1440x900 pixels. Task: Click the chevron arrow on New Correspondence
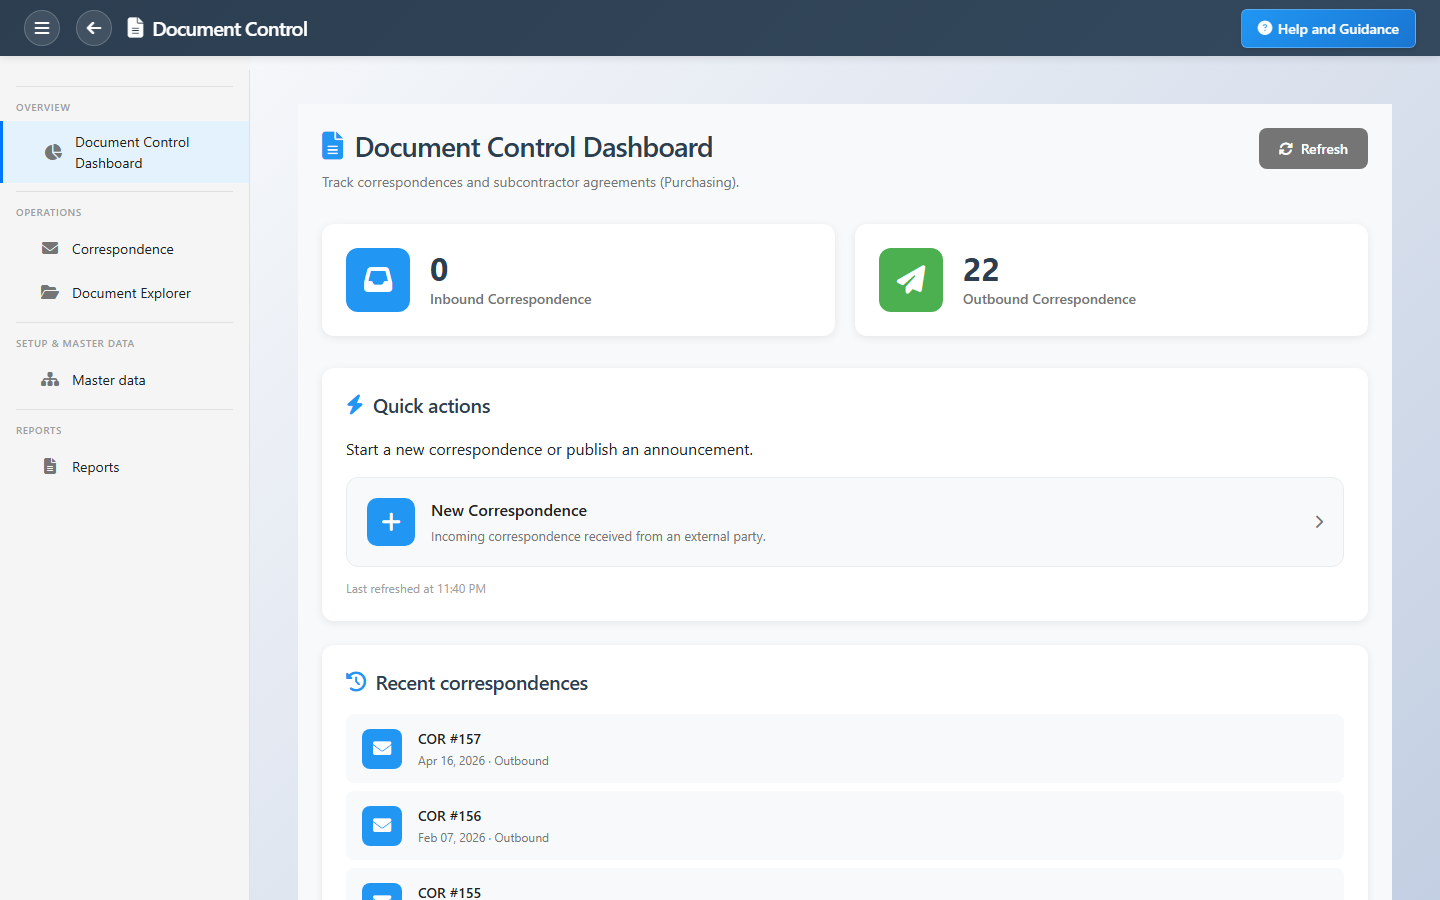coord(1319,522)
